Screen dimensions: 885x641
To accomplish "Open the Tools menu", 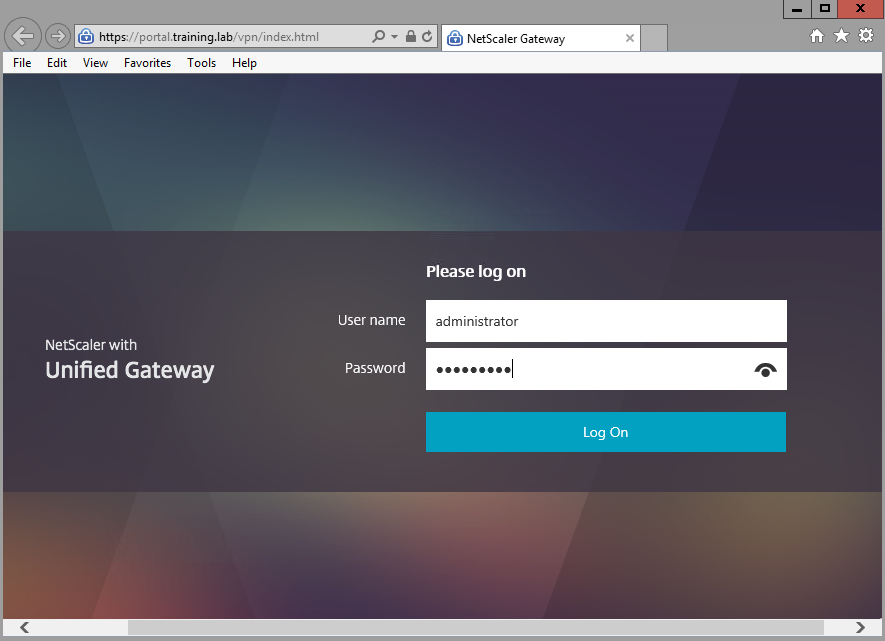I will coord(201,63).
